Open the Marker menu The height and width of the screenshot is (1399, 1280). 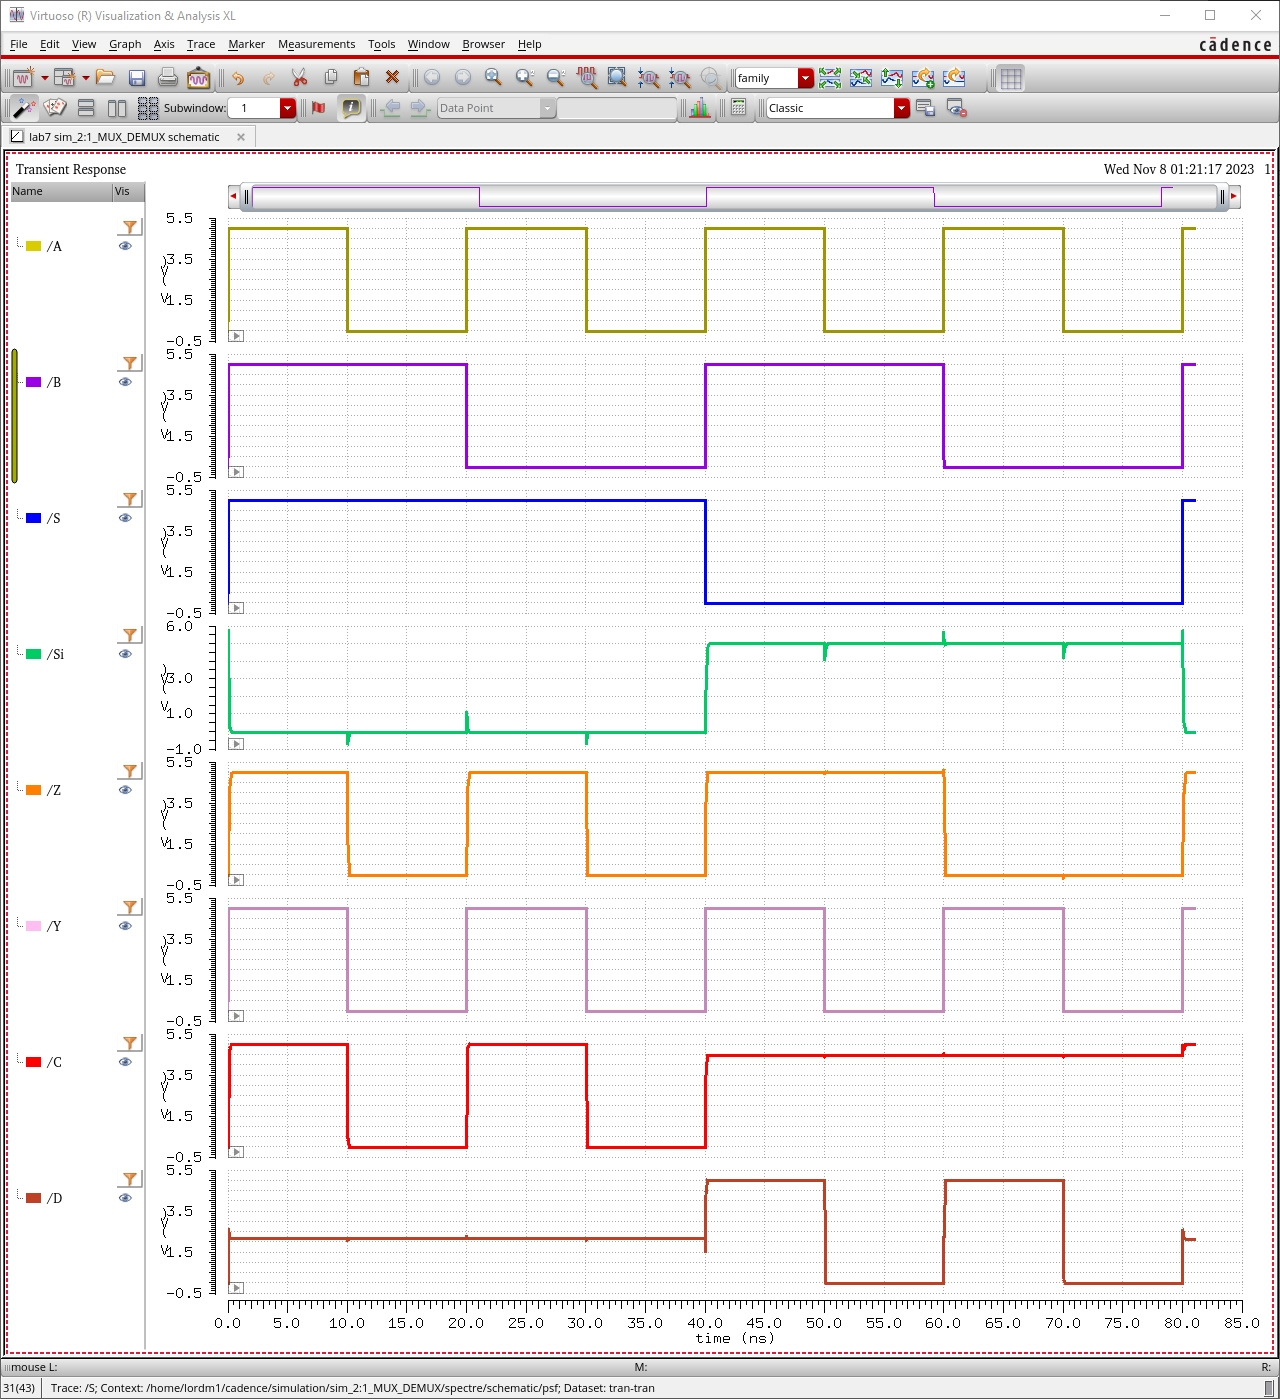coord(246,44)
